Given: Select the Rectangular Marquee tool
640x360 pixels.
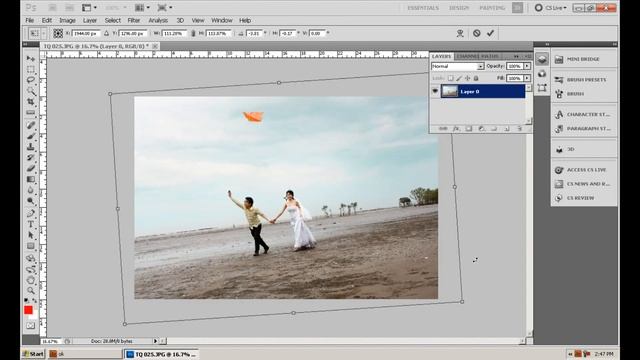Looking at the screenshot, I should pos(31,69).
